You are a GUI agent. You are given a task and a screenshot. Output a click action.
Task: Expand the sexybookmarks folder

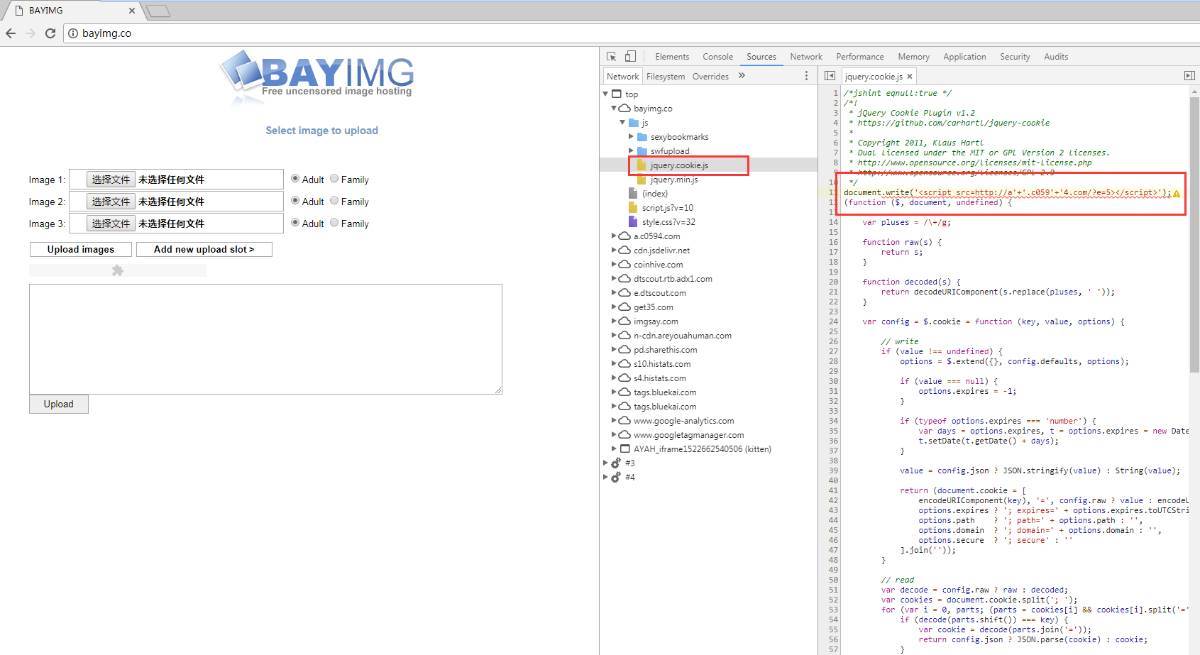pyautogui.click(x=631, y=136)
